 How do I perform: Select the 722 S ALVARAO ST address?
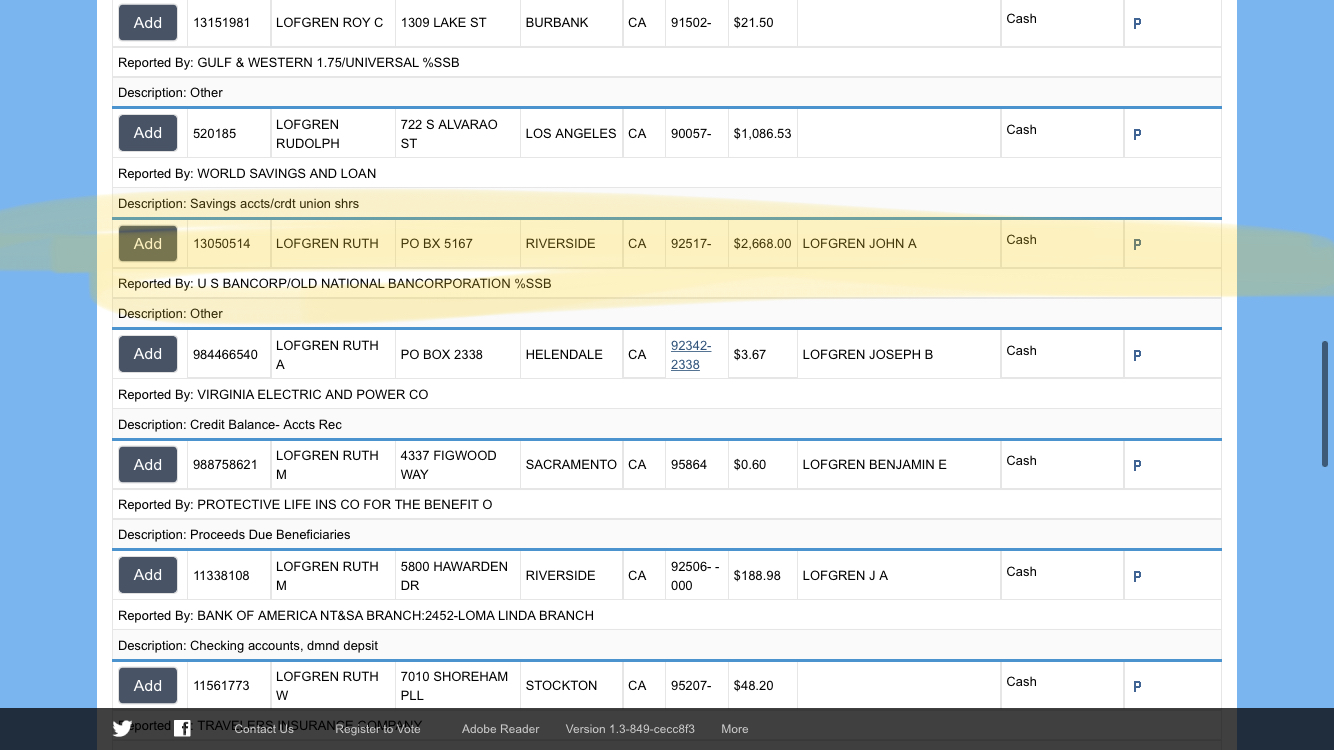pyautogui.click(x=449, y=134)
